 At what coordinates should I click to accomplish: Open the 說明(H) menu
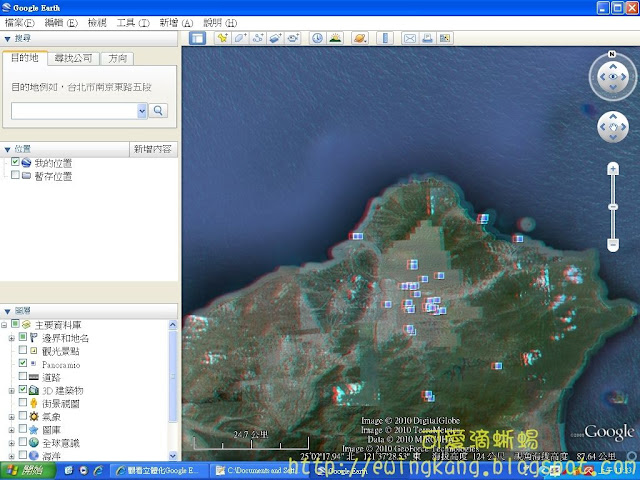coord(220,23)
